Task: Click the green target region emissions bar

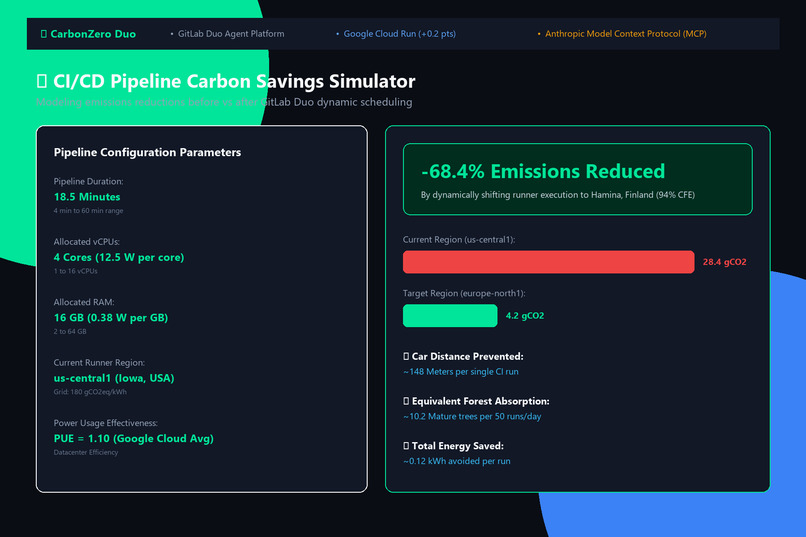Action: 450,316
